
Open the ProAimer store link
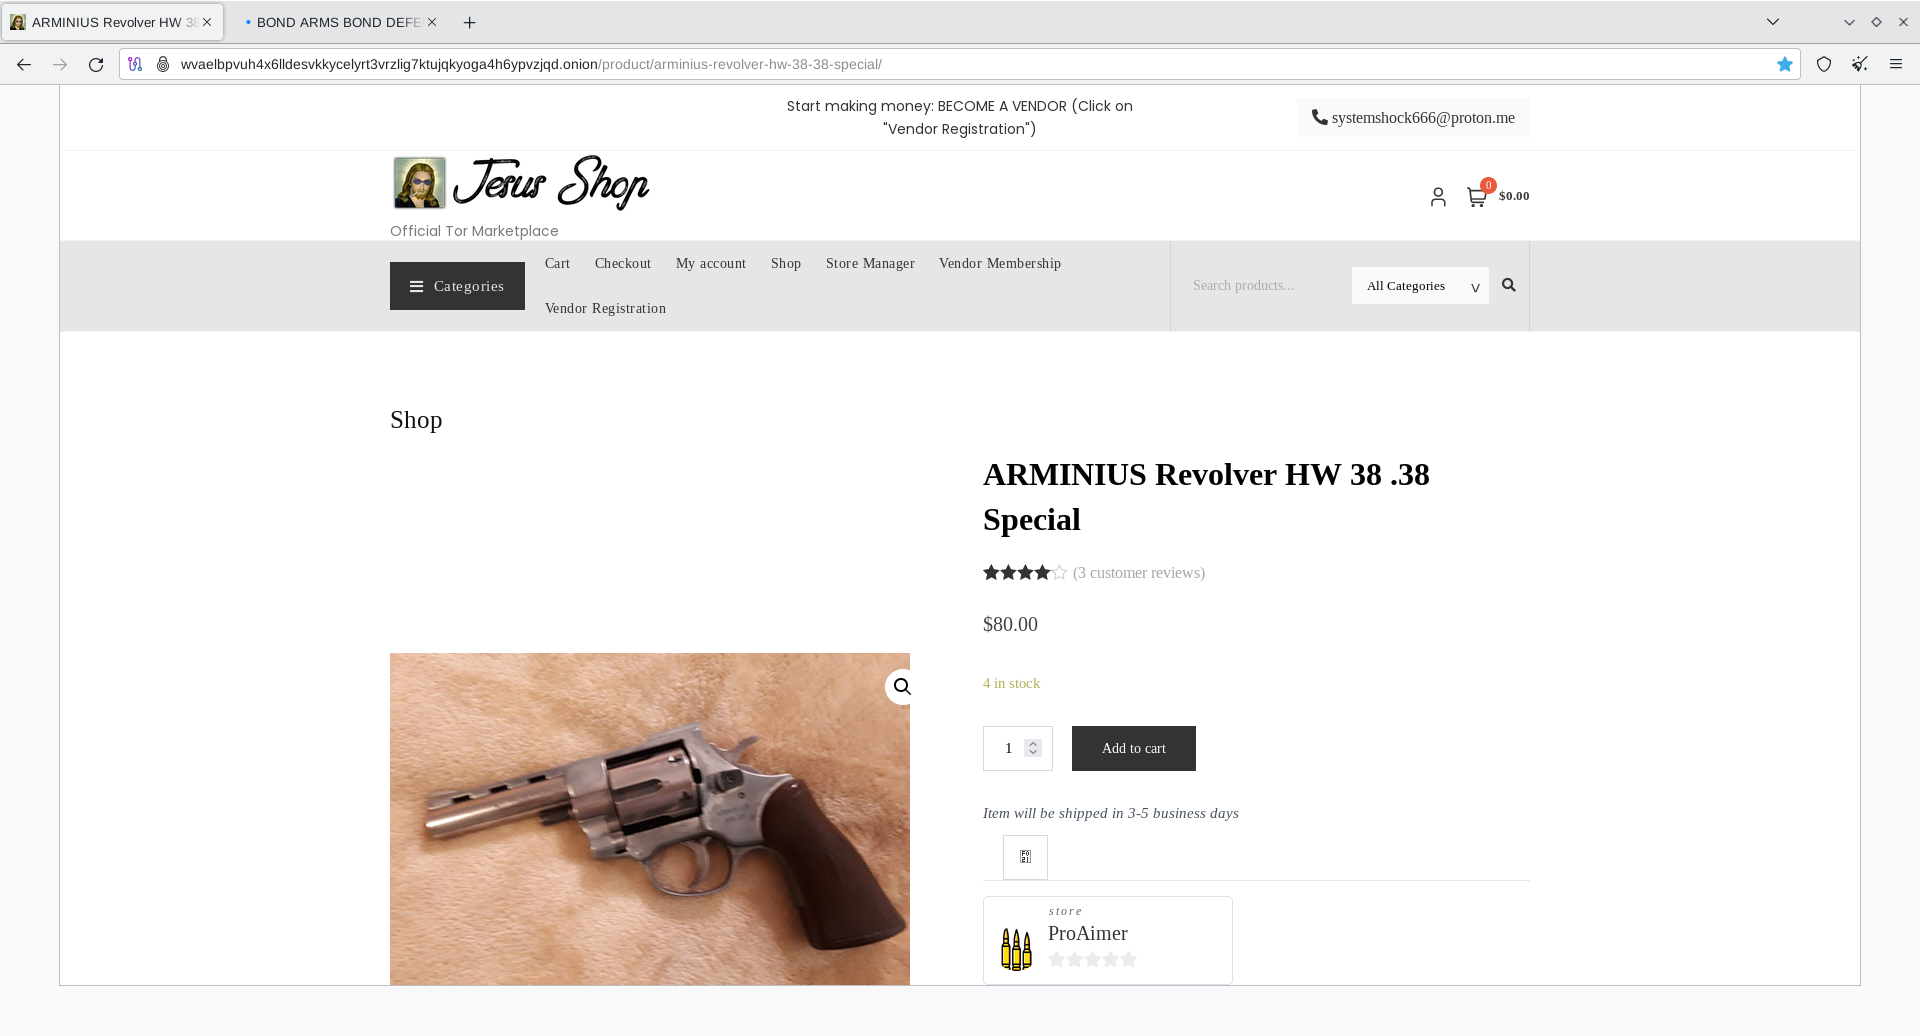click(1088, 933)
